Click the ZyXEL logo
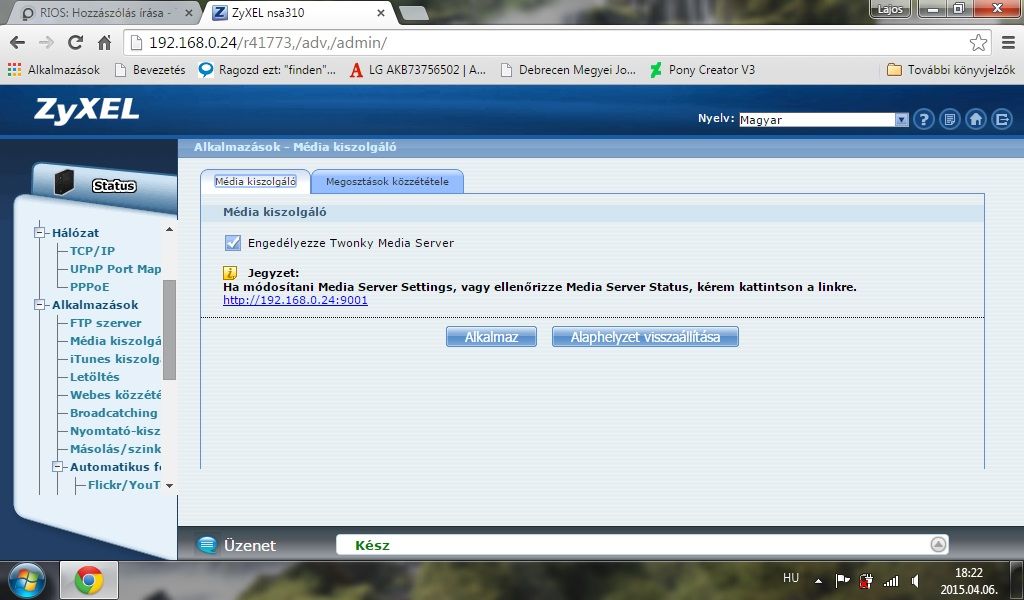The height and width of the screenshot is (600, 1024). tap(87, 110)
